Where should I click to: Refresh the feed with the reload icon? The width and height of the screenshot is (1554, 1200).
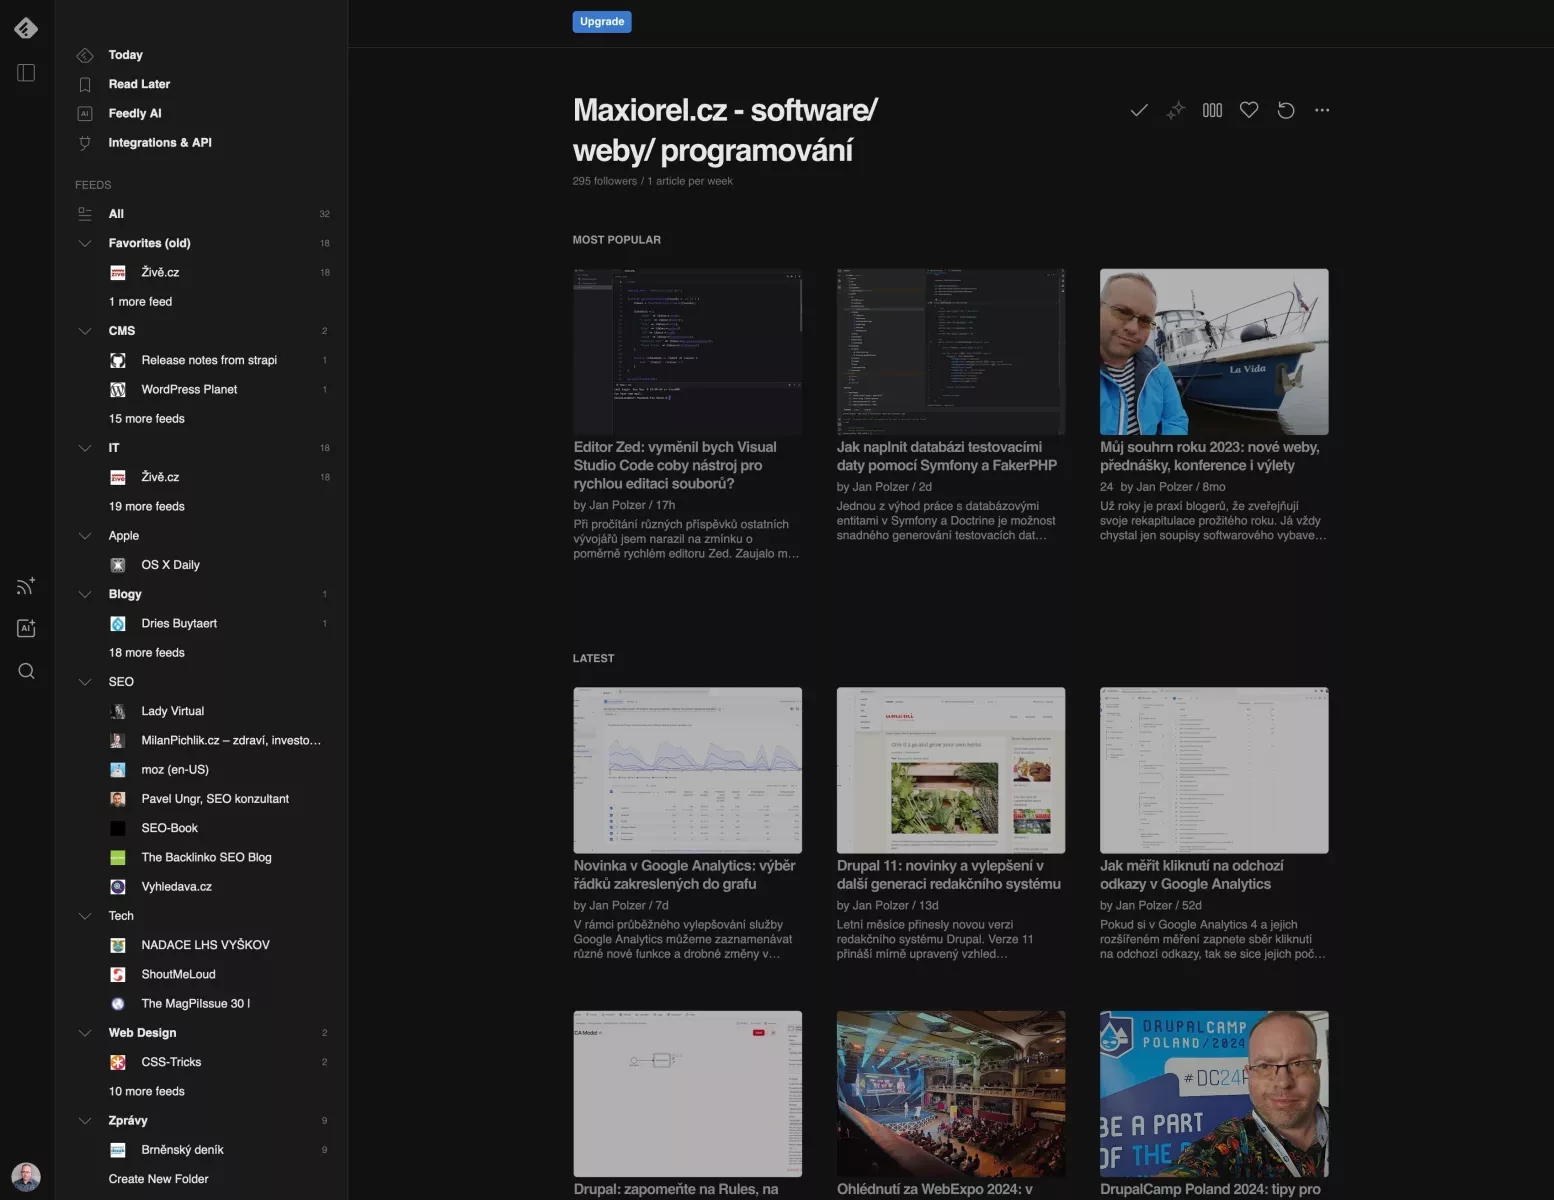click(x=1286, y=110)
